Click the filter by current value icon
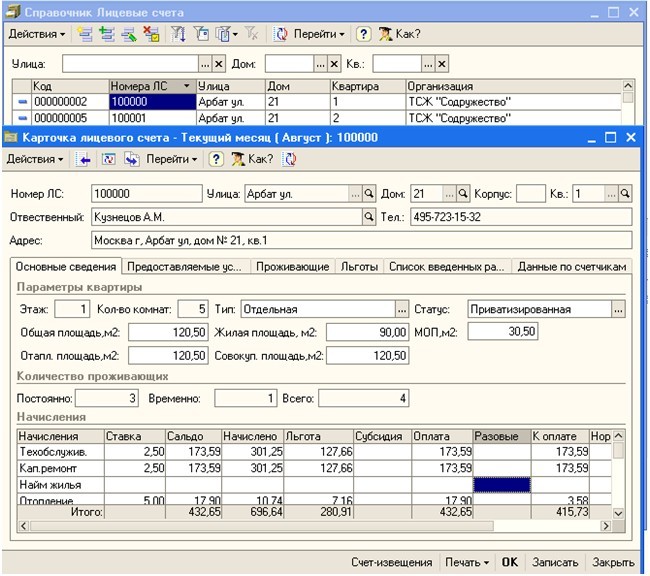 click(x=201, y=34)
